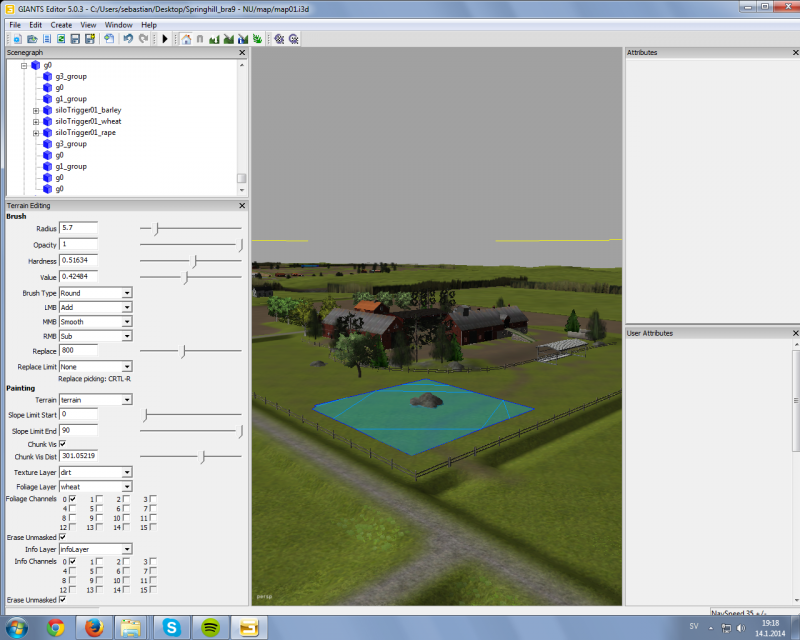Uncheck Foliage Channel 0

pyautogui.click(x=72, y=499)
